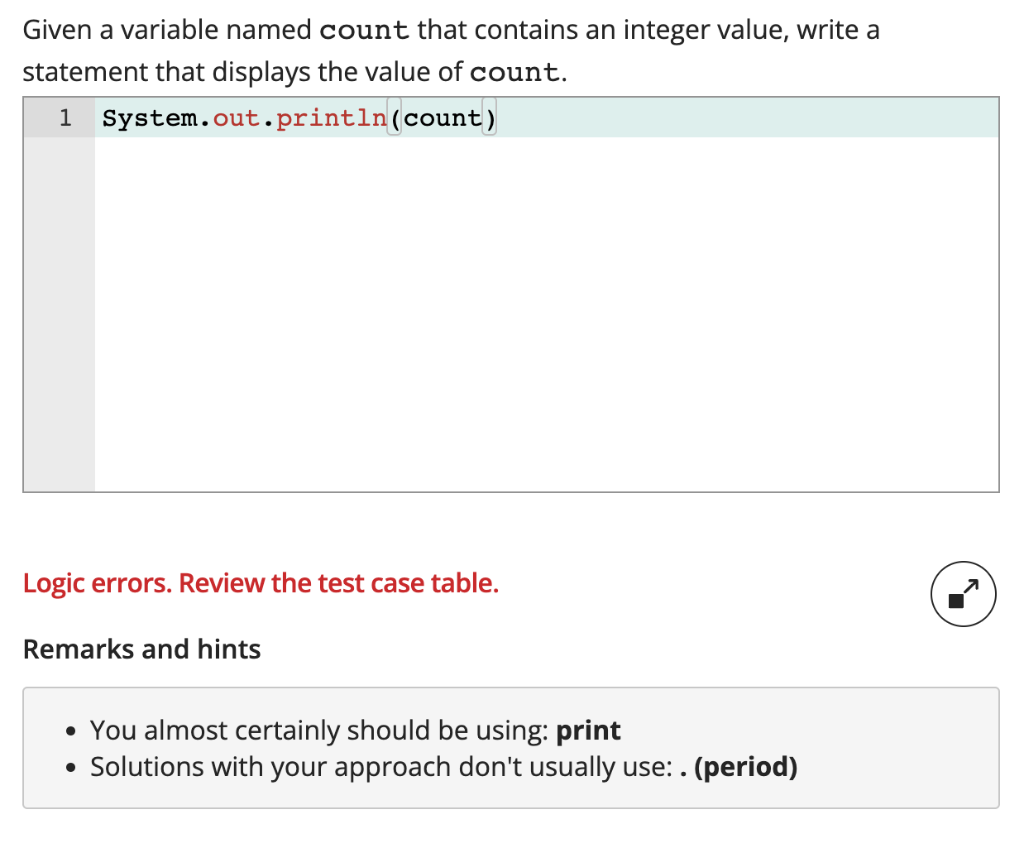Click the 'count' argument inside the parentheses
This screenshot has height=848, width=1024.
tap(442, 118)
